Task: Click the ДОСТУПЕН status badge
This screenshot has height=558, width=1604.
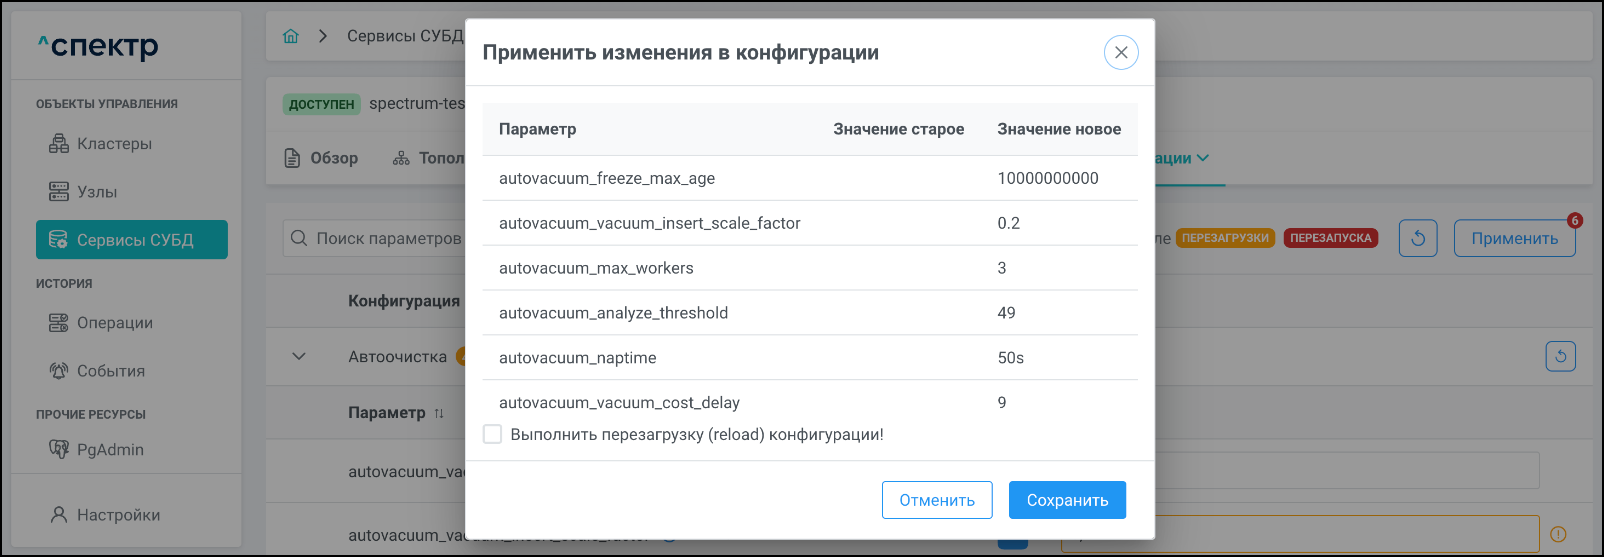Action: click(321, 104)
